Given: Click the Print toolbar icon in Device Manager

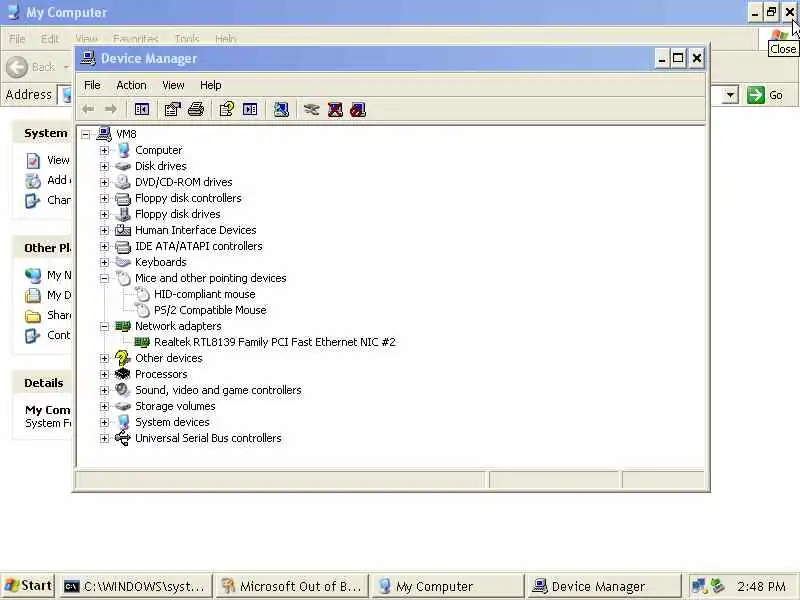Looking at the screenshot, I should (x=196, y=109).
